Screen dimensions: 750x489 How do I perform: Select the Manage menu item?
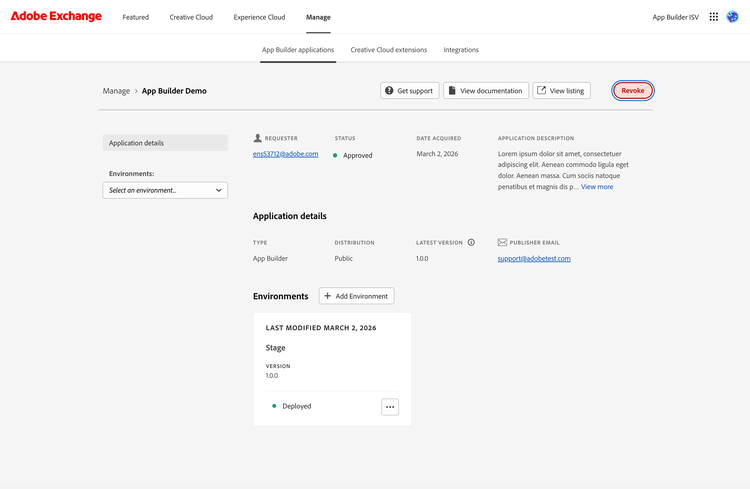(x=318, y=17)
